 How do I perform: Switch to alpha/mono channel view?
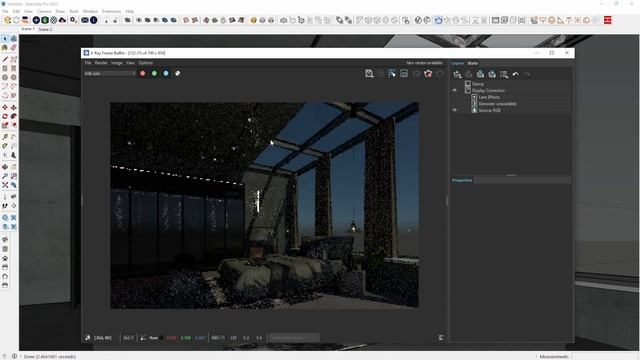[x=178, y=73]
